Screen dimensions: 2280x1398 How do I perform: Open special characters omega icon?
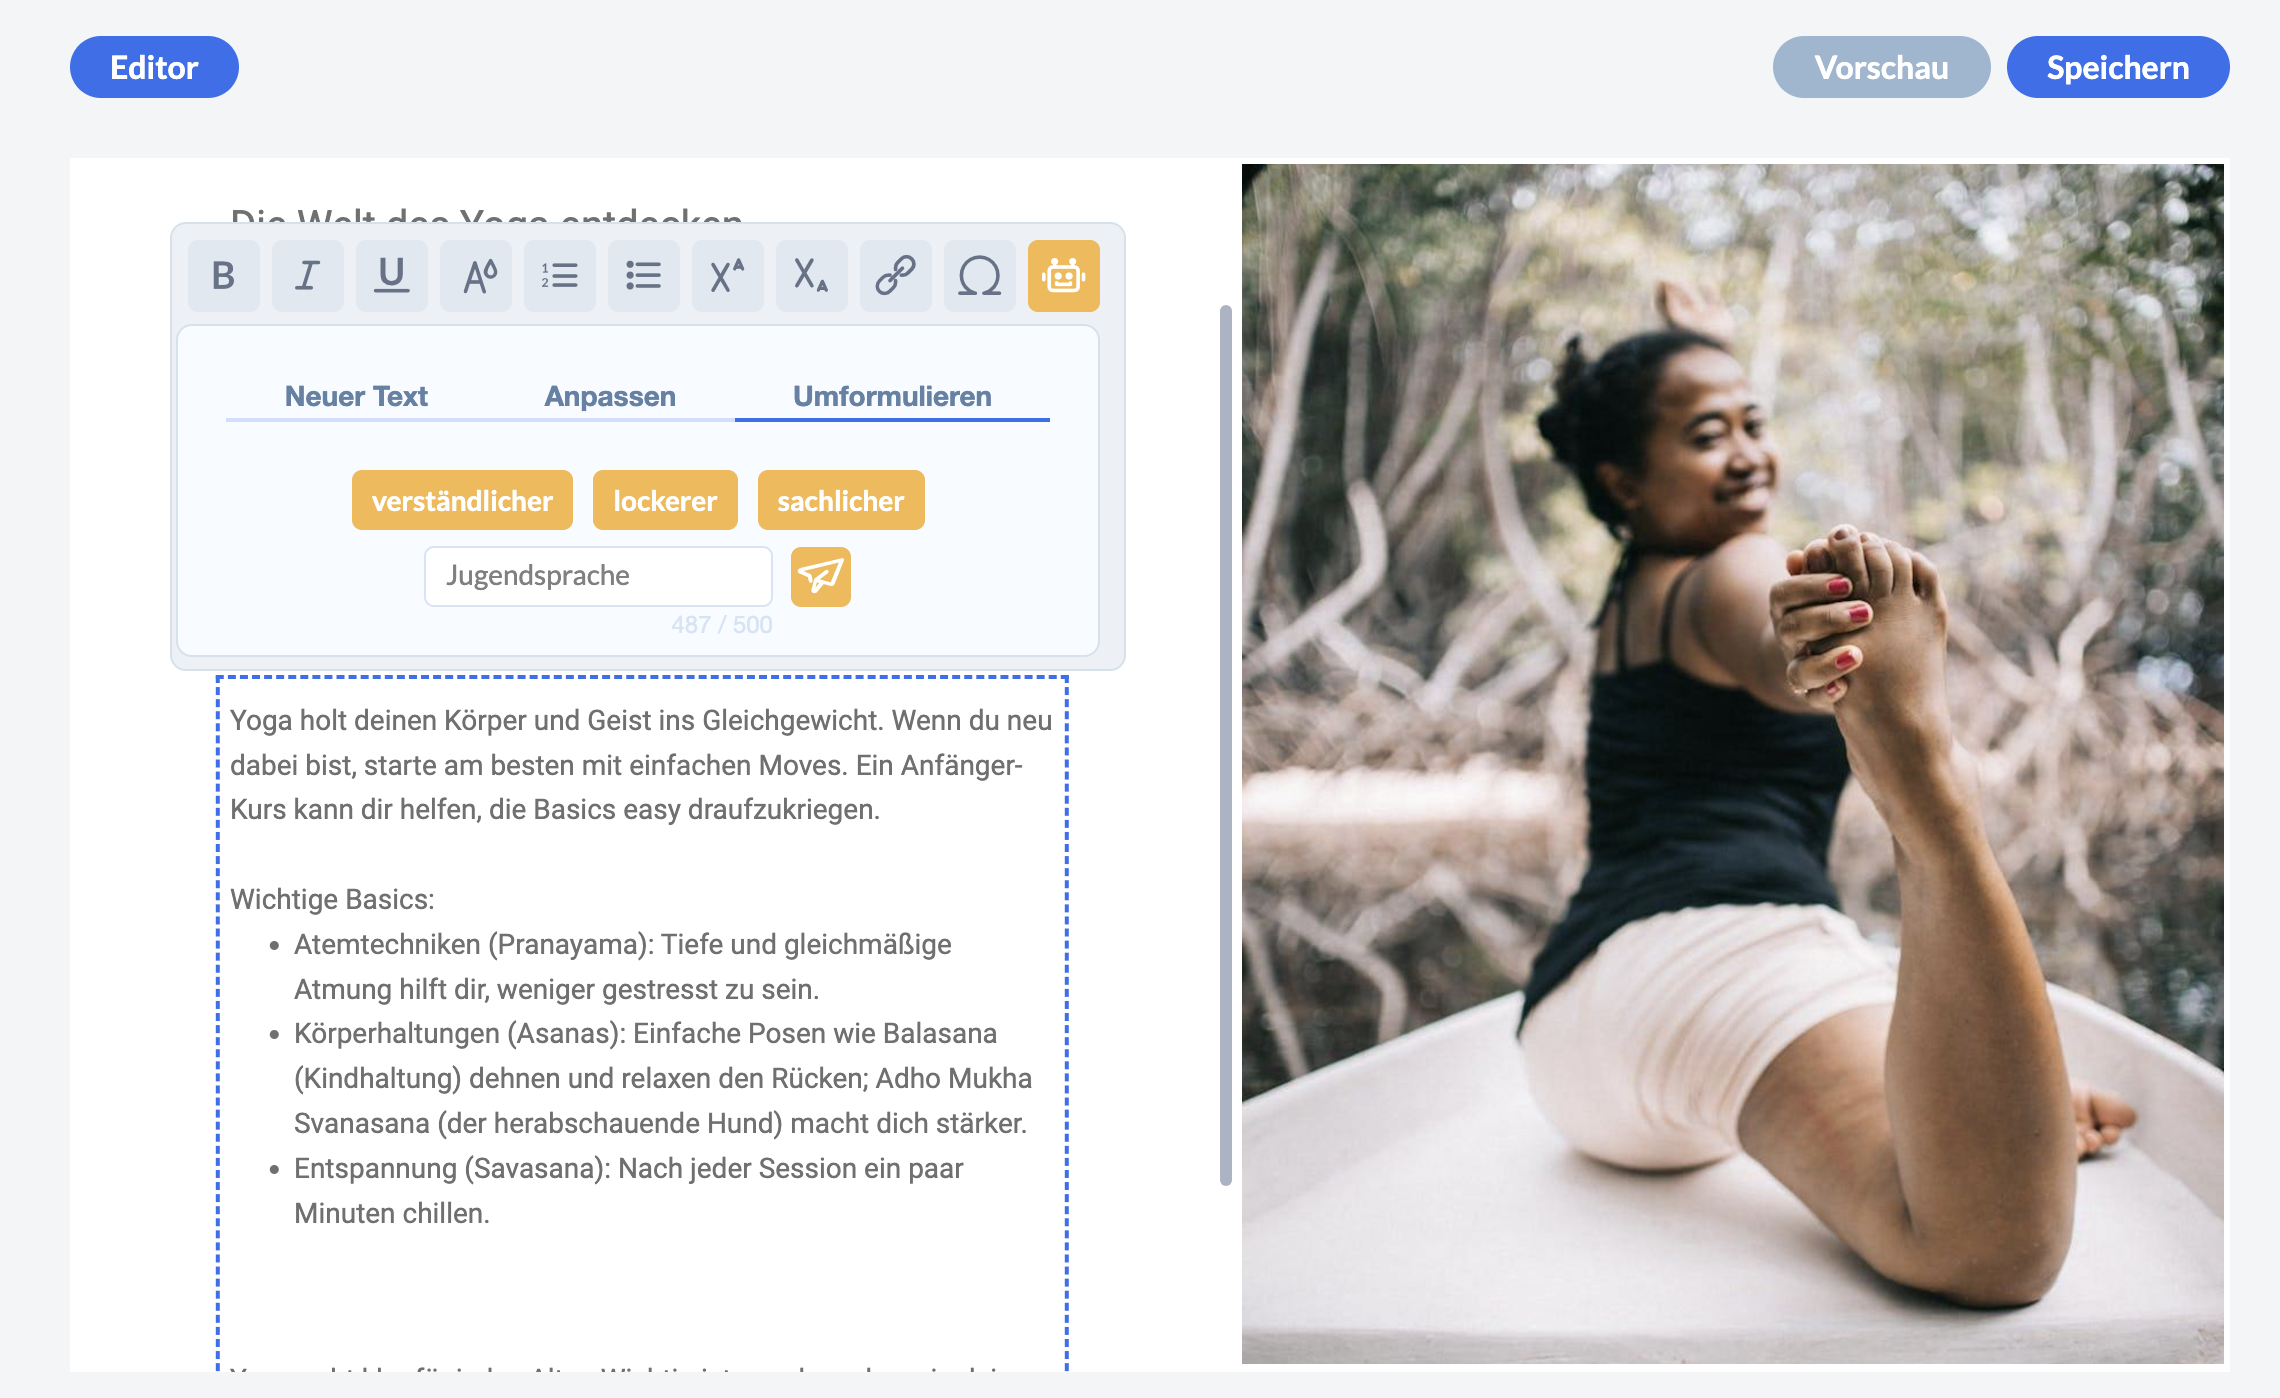click(x=979, y=276)
